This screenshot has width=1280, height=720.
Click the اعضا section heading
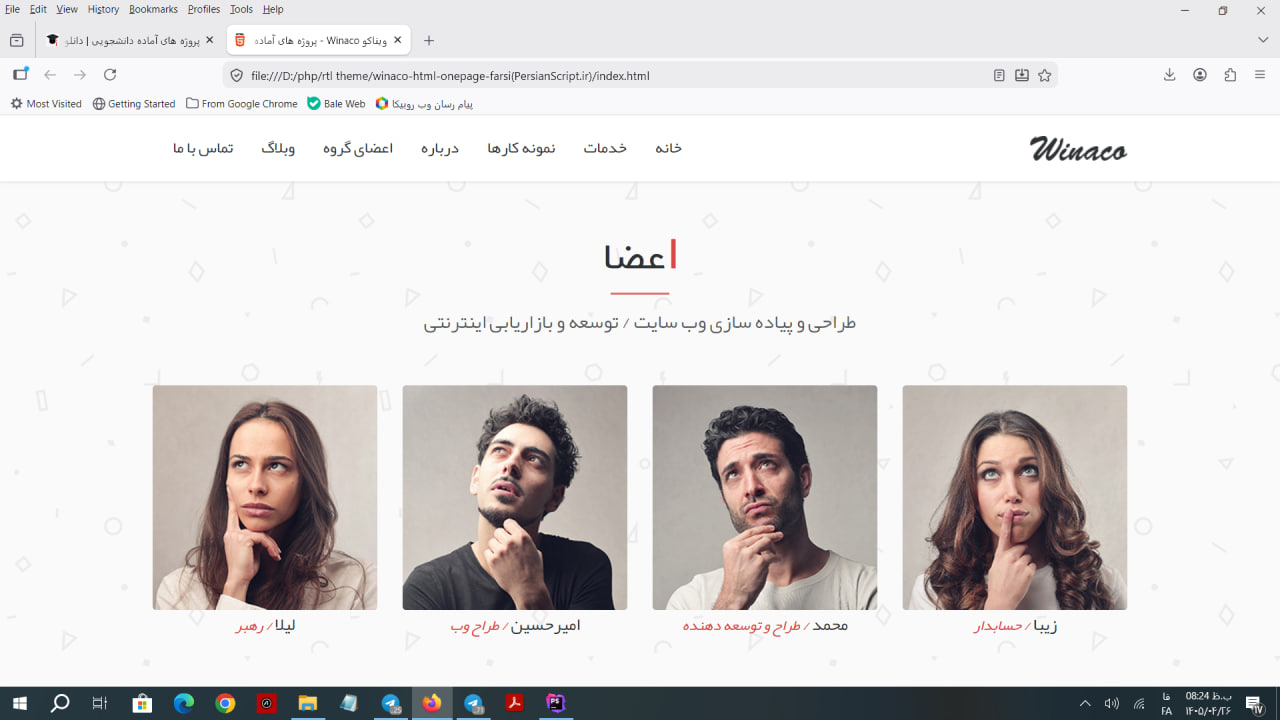coord(640,256)
